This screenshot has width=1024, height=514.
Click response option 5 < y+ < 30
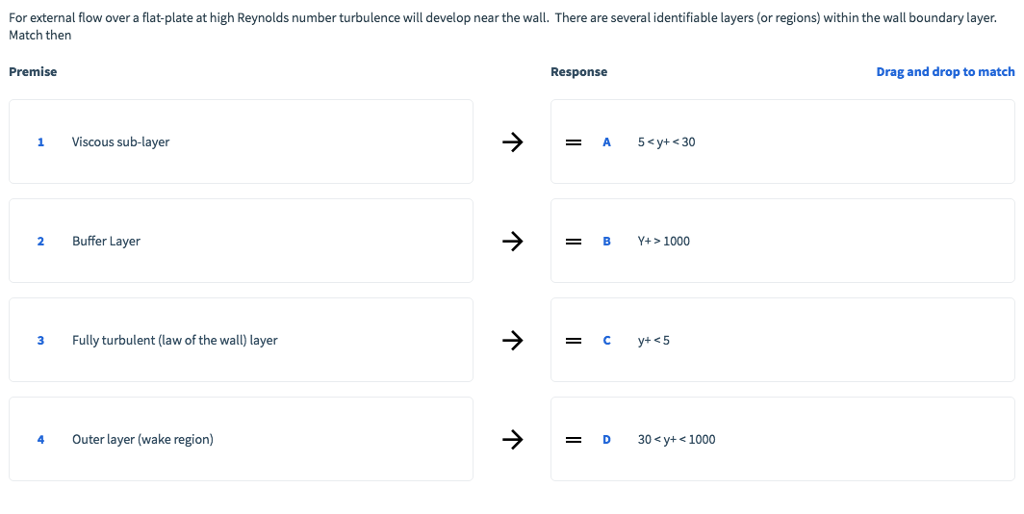pyautogui.click(x=666, y=142)
